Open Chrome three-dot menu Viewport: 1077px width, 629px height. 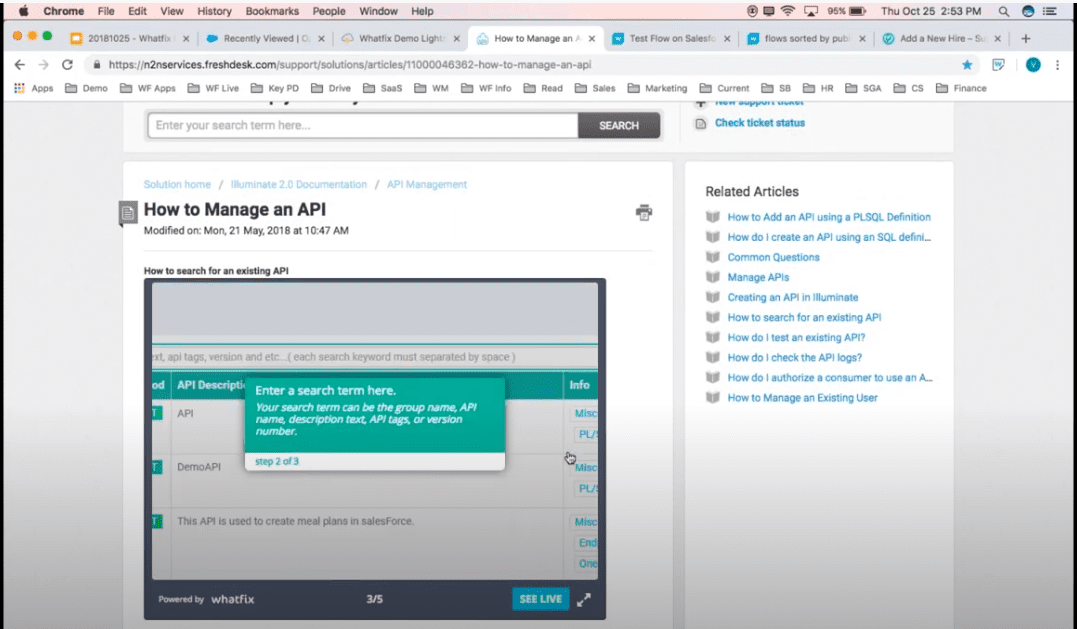(1057, 65)
